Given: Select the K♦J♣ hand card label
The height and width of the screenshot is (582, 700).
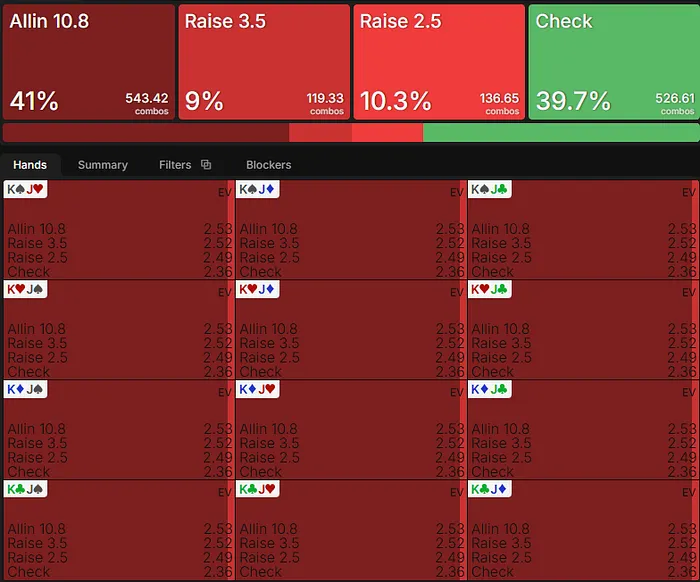Looking at the screenshot, I should coord(490,389).
